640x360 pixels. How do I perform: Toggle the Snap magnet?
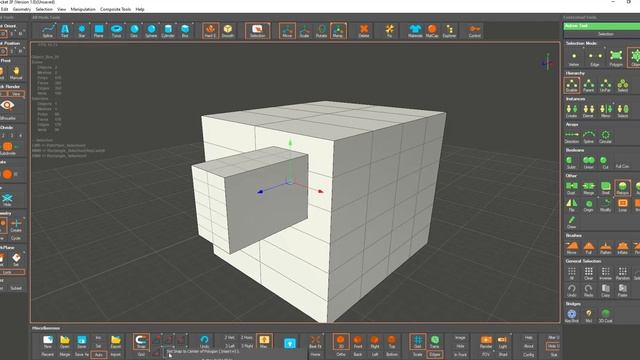point(141,342)
